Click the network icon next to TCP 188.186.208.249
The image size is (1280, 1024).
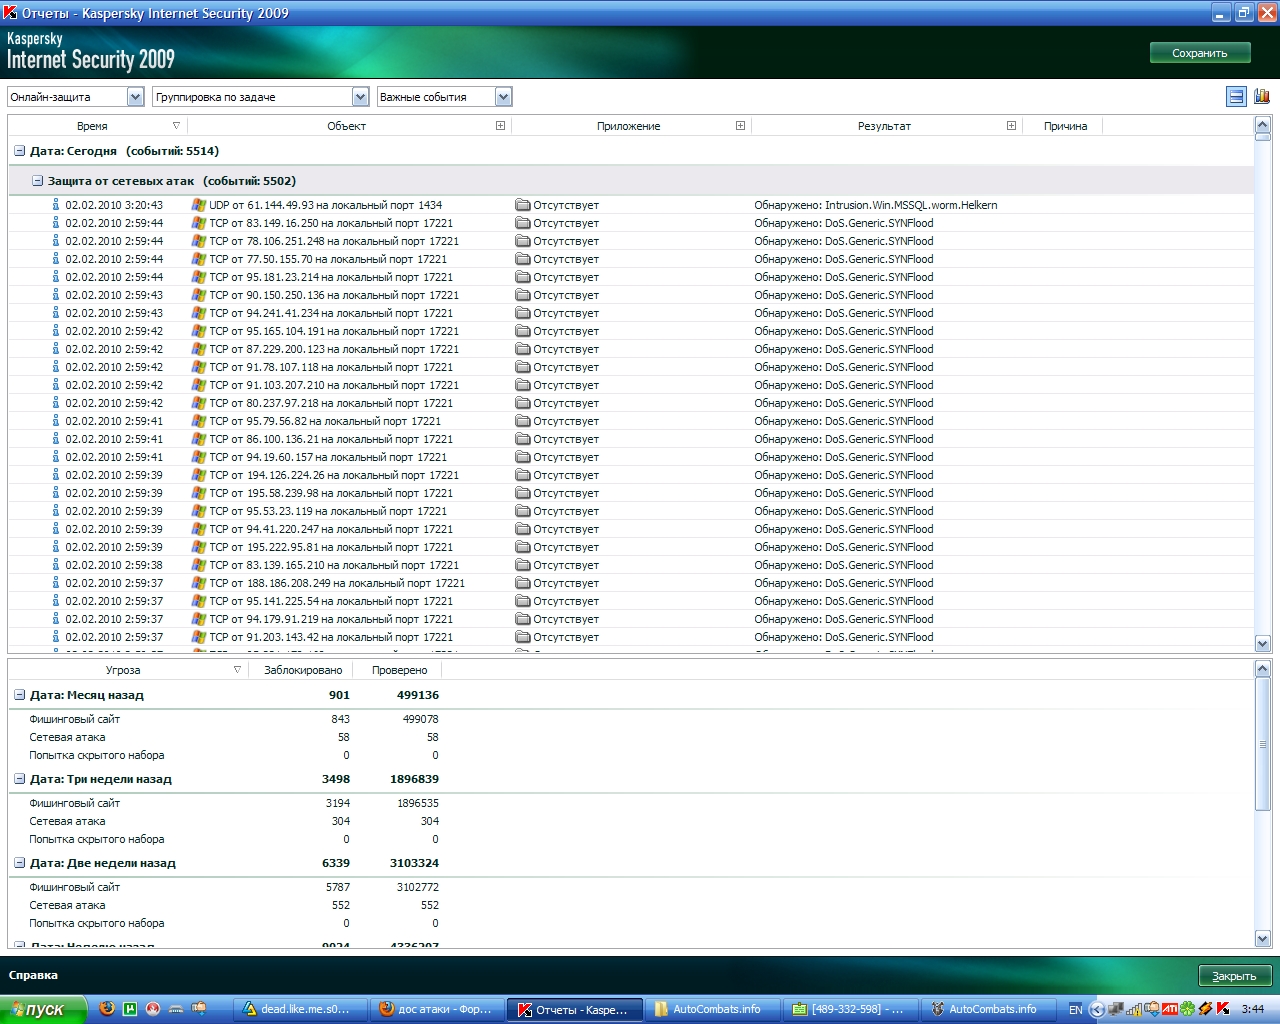(199, 583)
